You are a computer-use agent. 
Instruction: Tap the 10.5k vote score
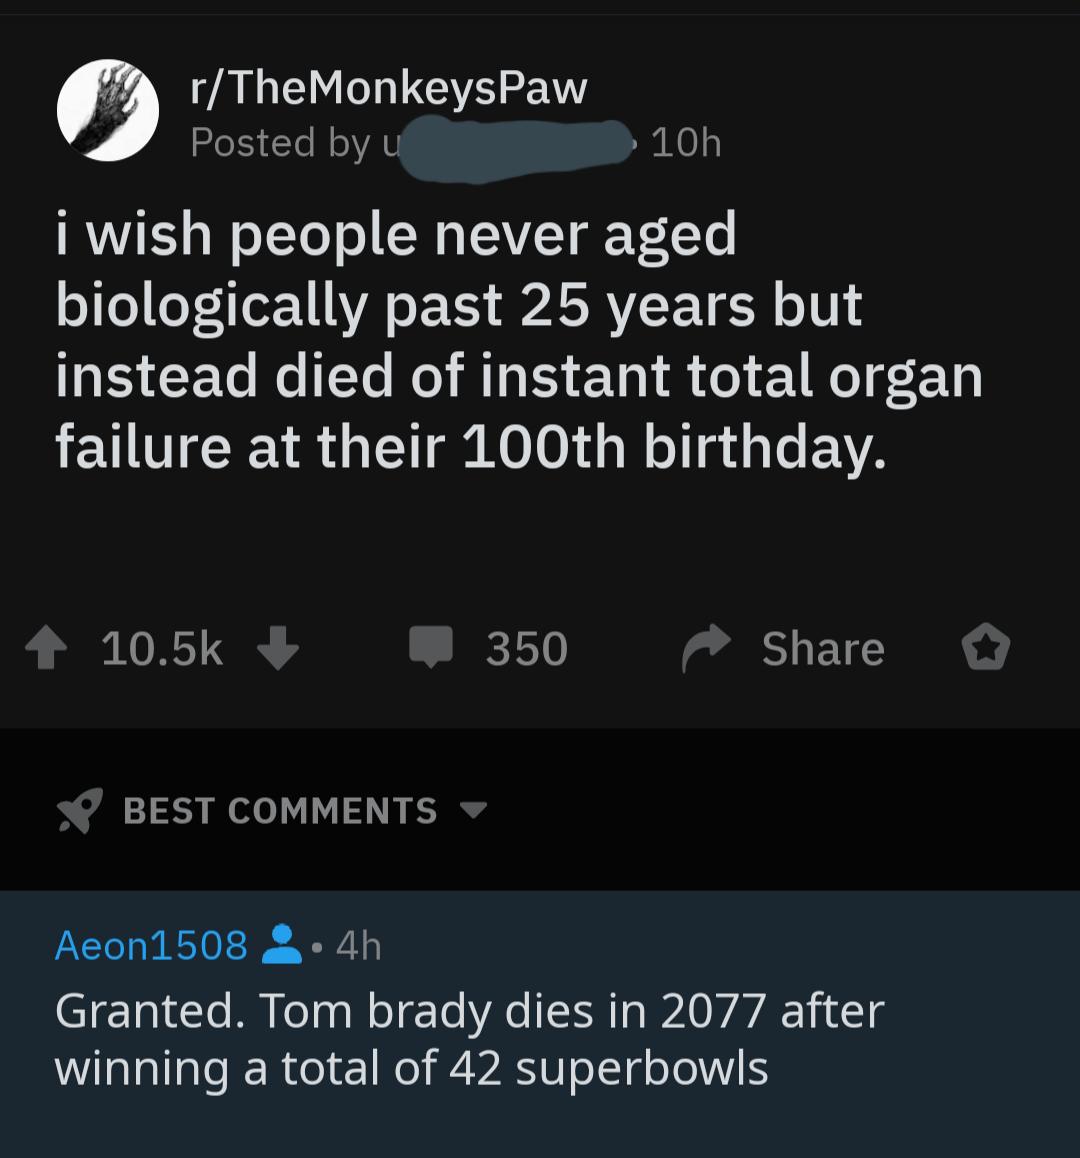(x=162, y=649)
